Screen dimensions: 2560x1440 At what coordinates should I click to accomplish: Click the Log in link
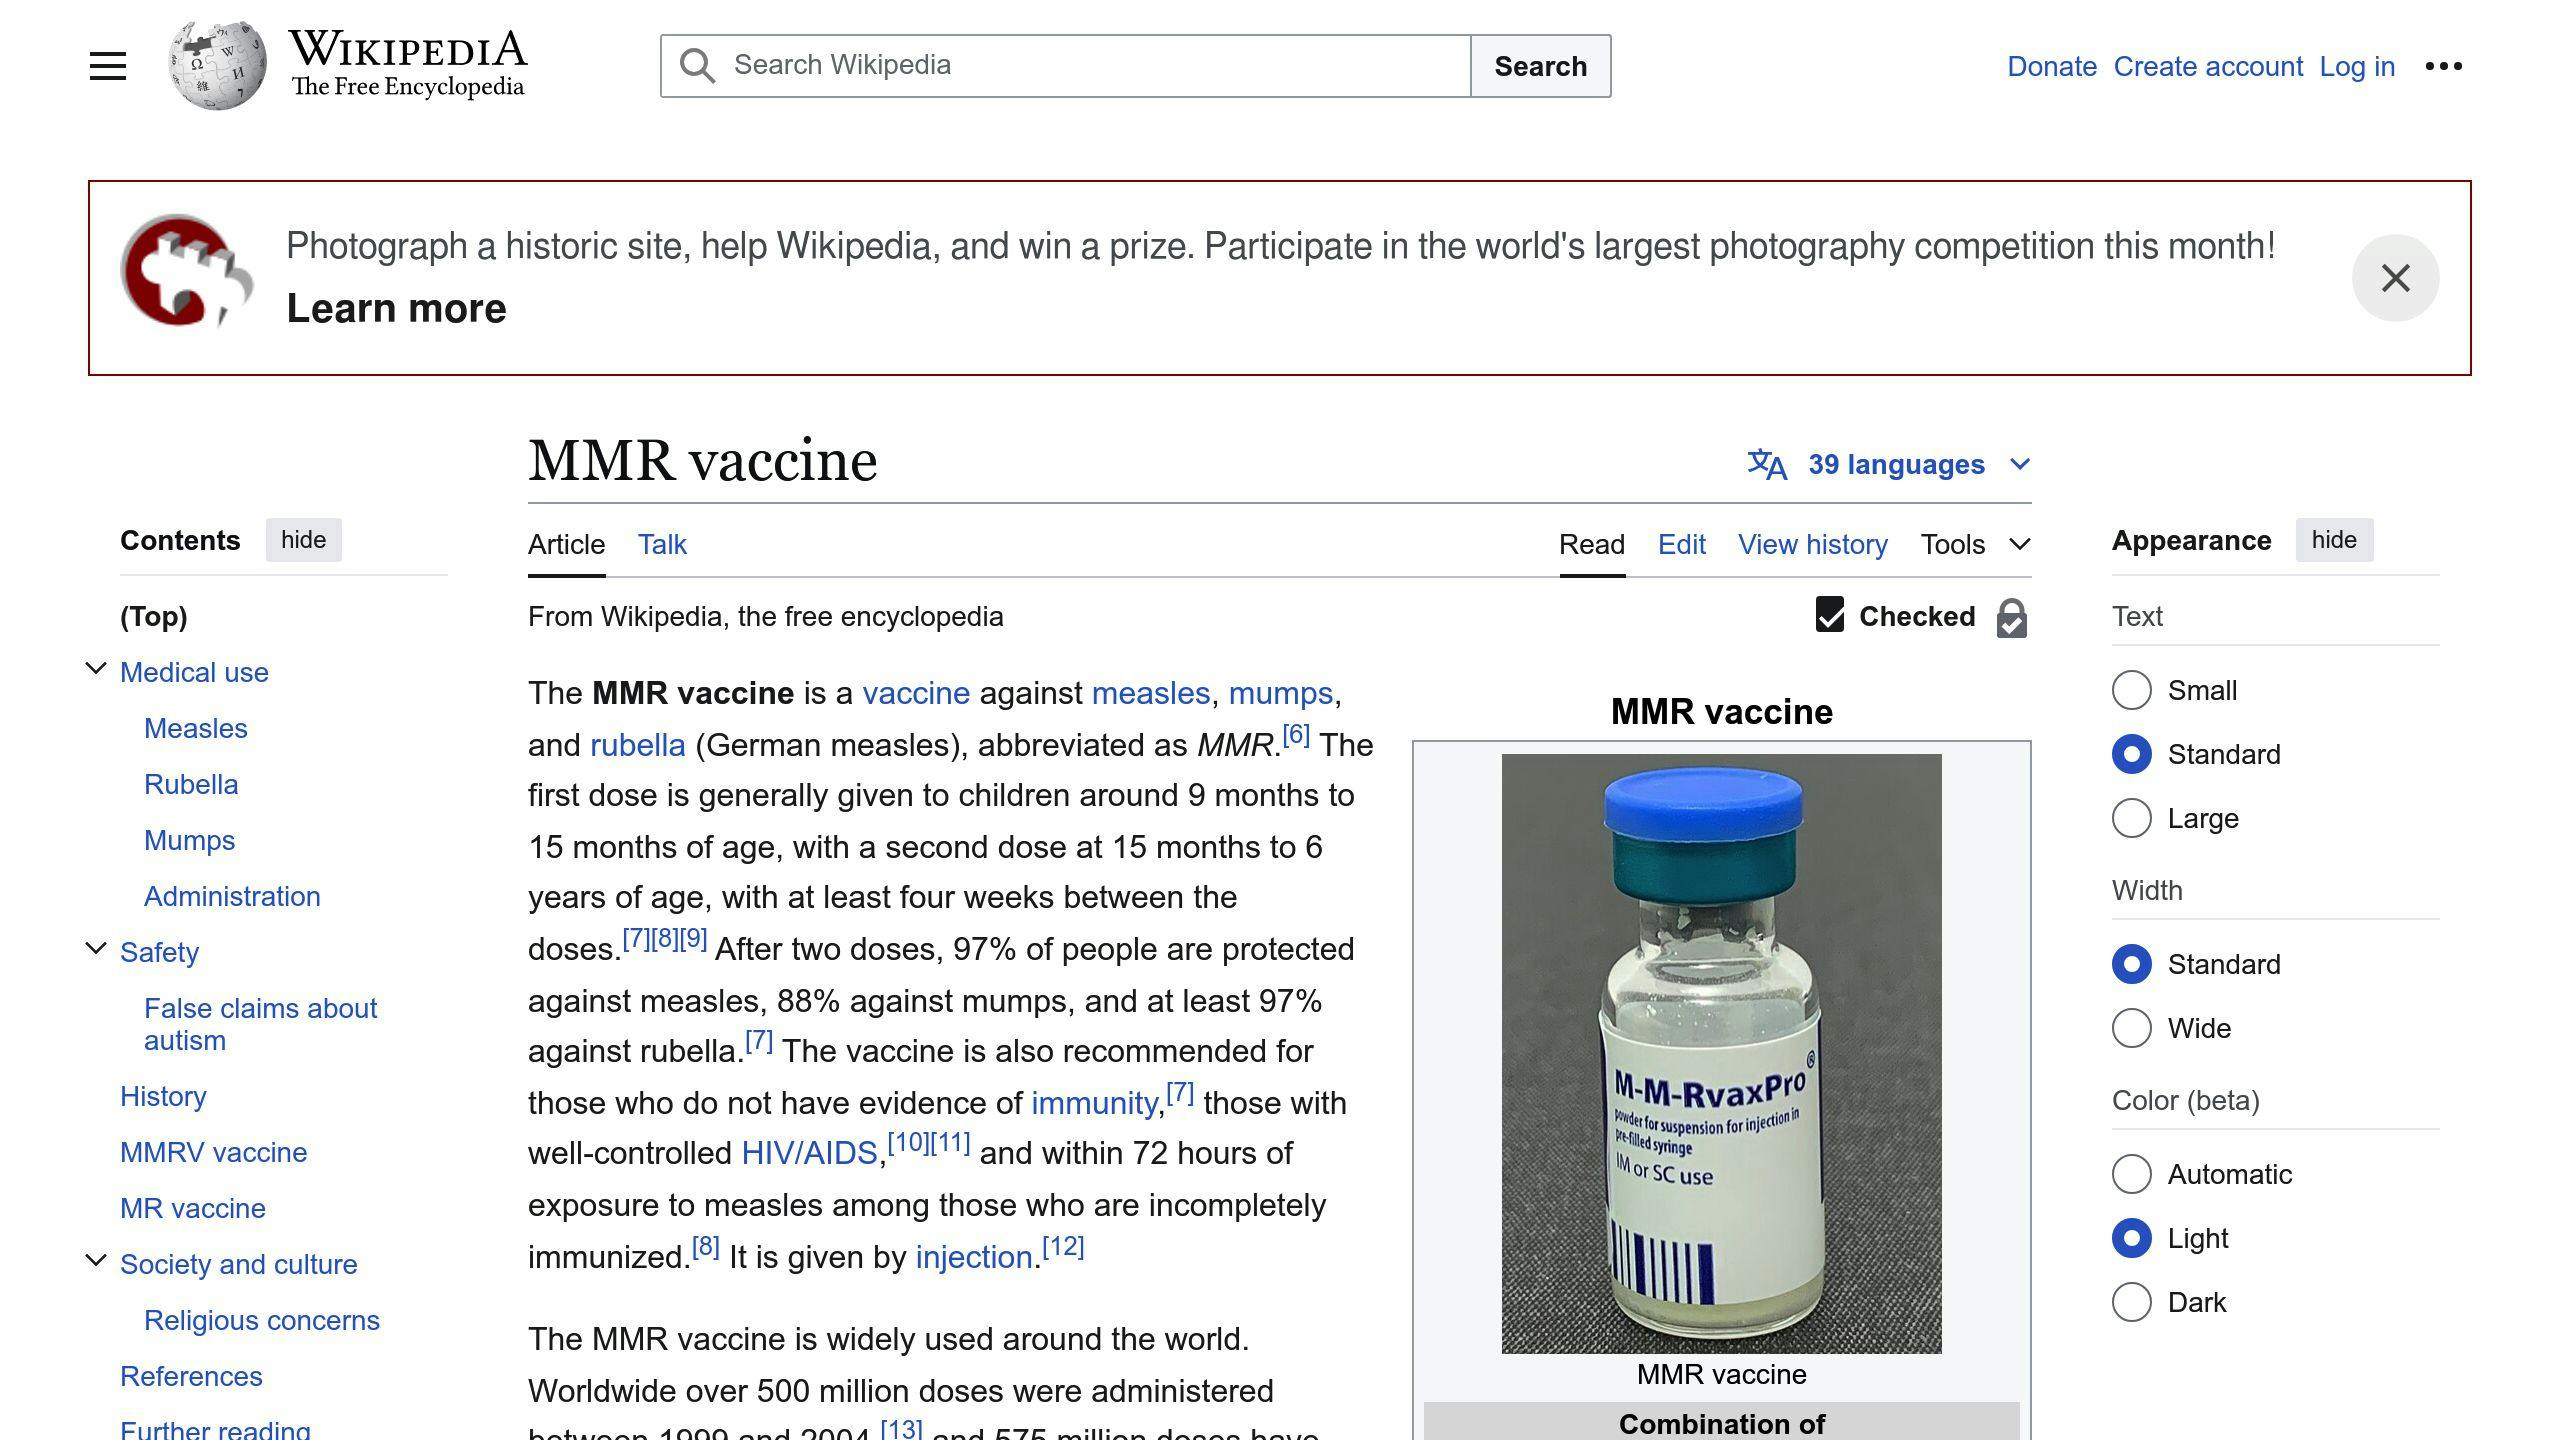pos(2357,66)
